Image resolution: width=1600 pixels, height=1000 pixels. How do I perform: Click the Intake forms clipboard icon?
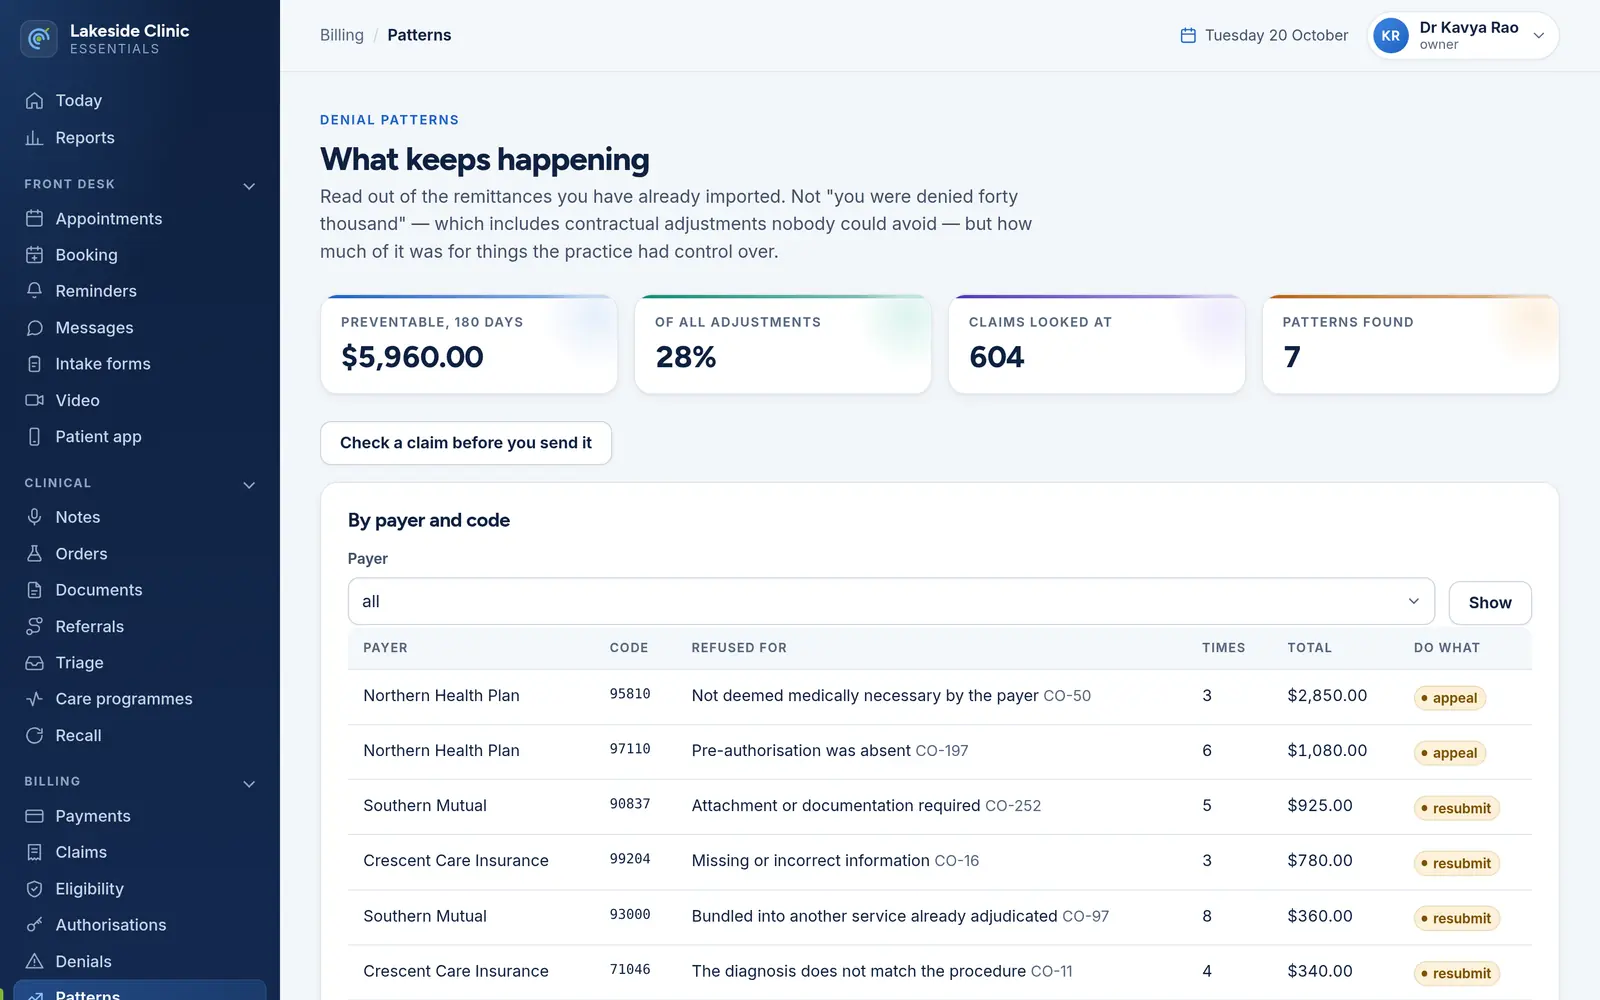pos(34,364)
